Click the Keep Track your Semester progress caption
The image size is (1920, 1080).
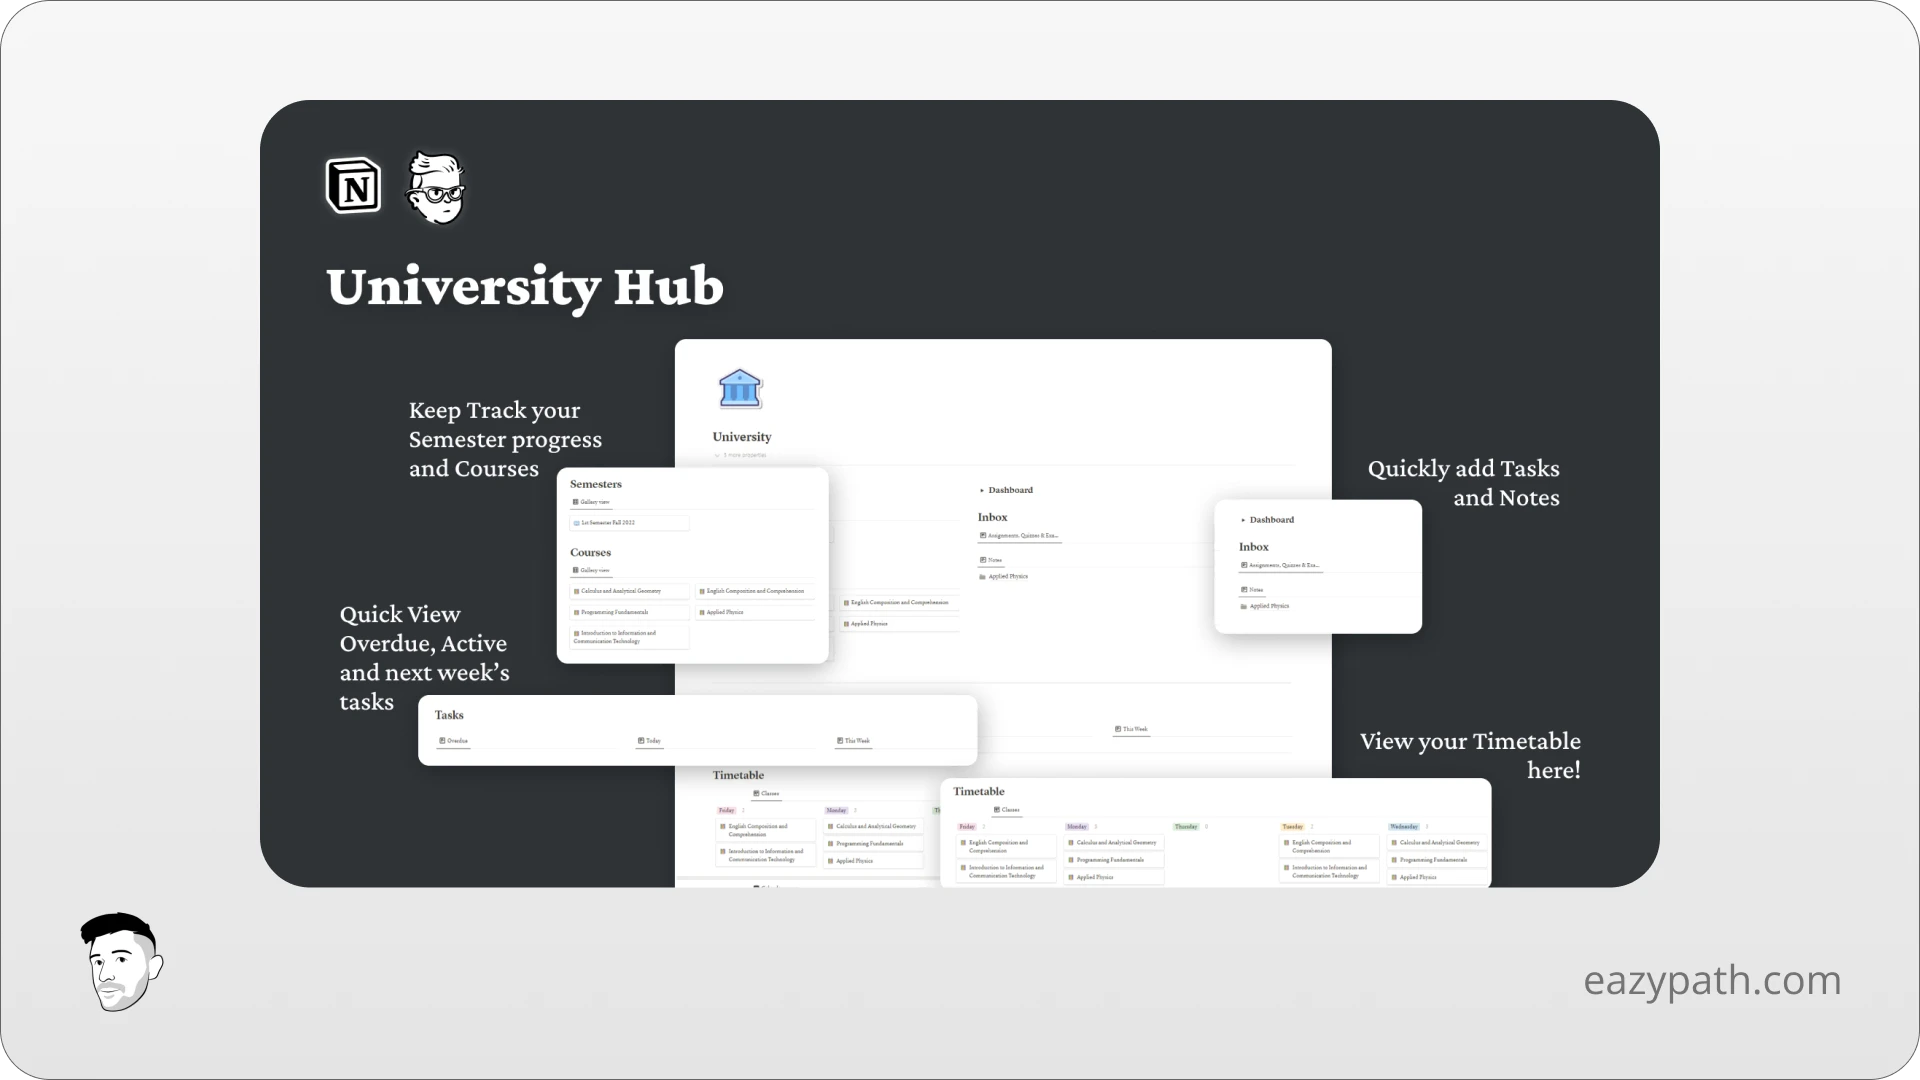[x=505, y=440]
